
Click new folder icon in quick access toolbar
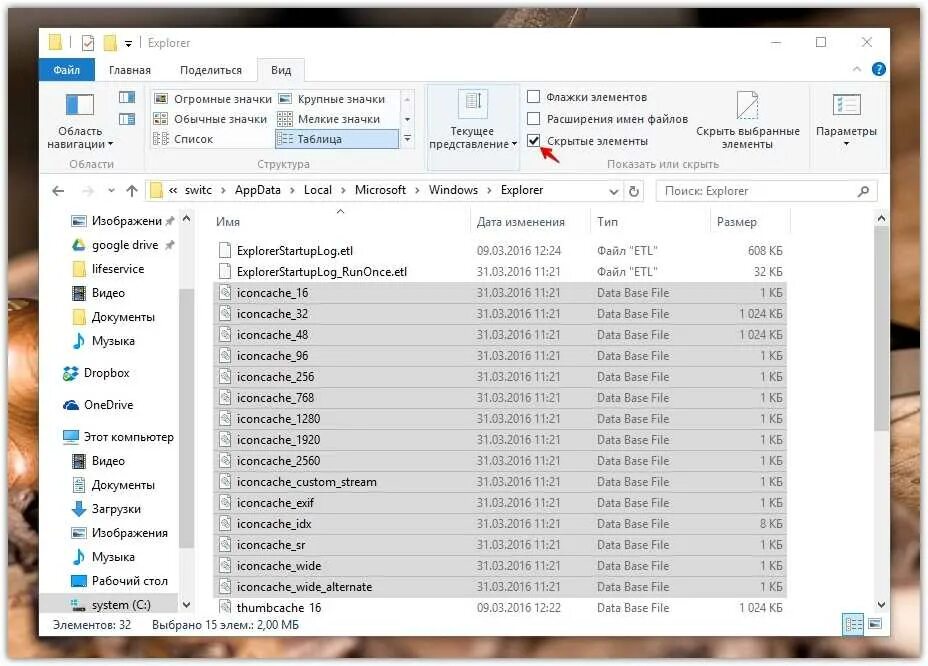pos(110,43)
